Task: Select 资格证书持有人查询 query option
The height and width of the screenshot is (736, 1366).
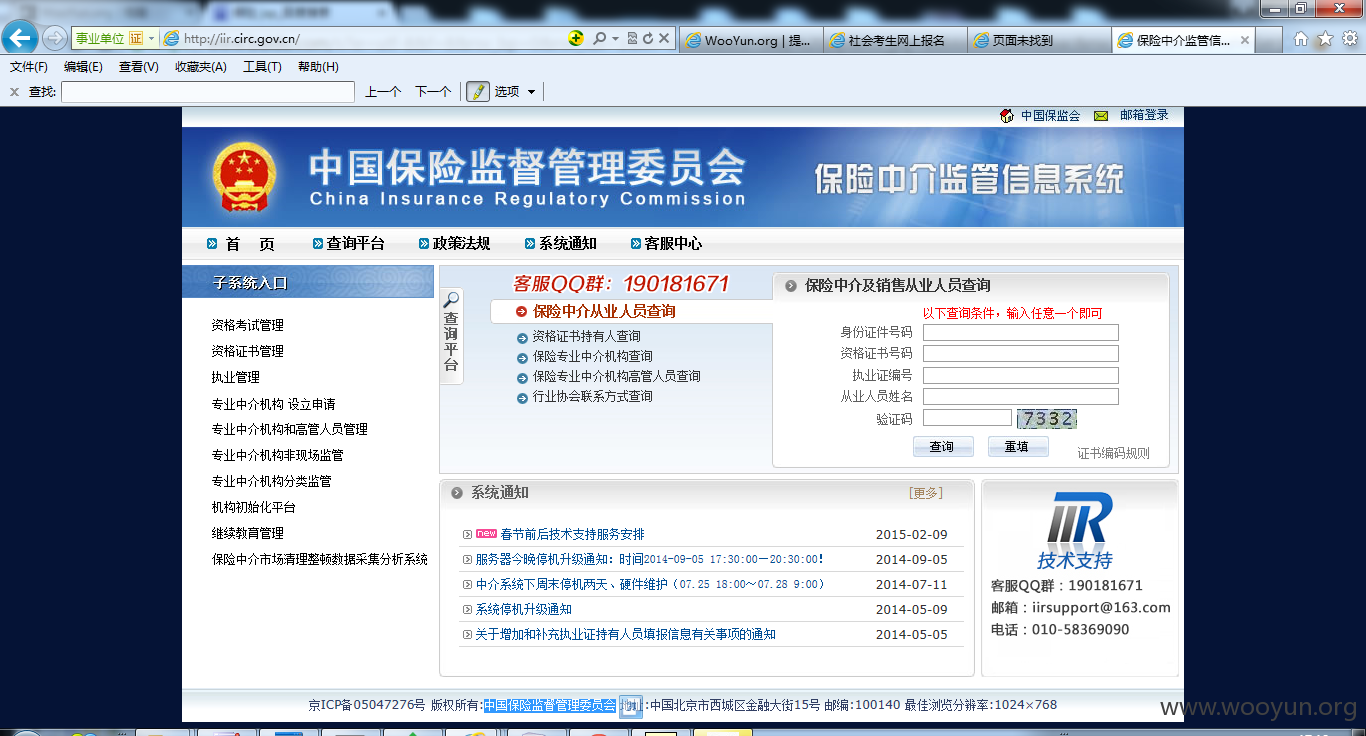Action: [x=586, y=336]
